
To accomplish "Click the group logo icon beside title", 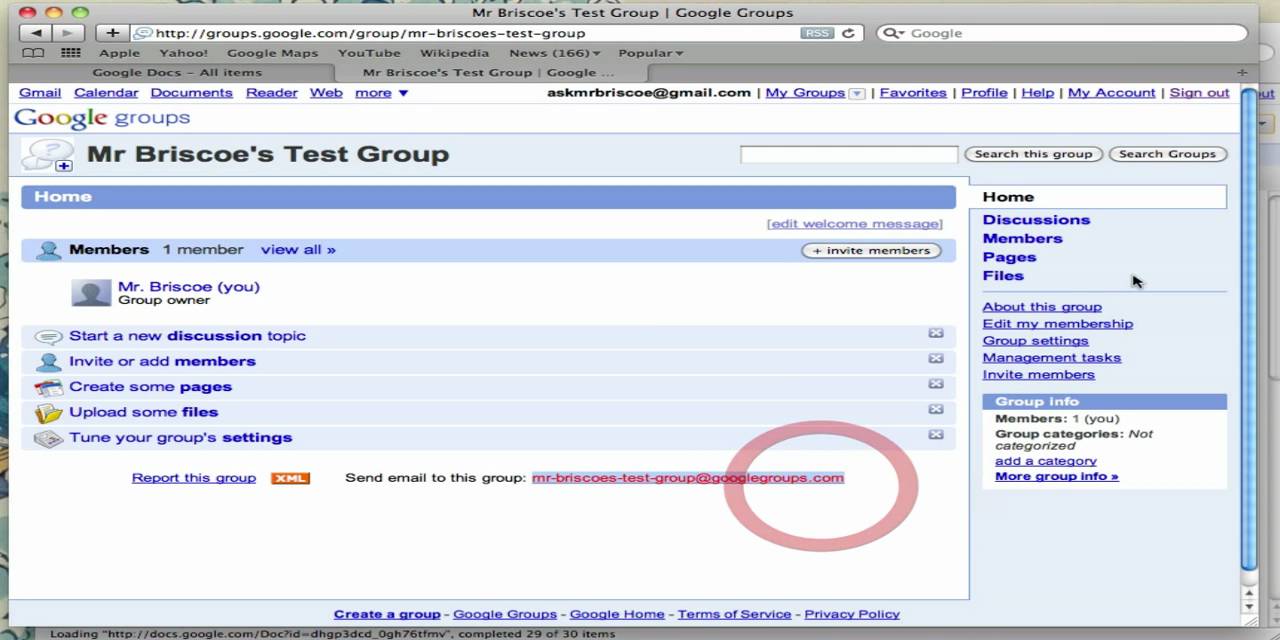I will [48, 154].
